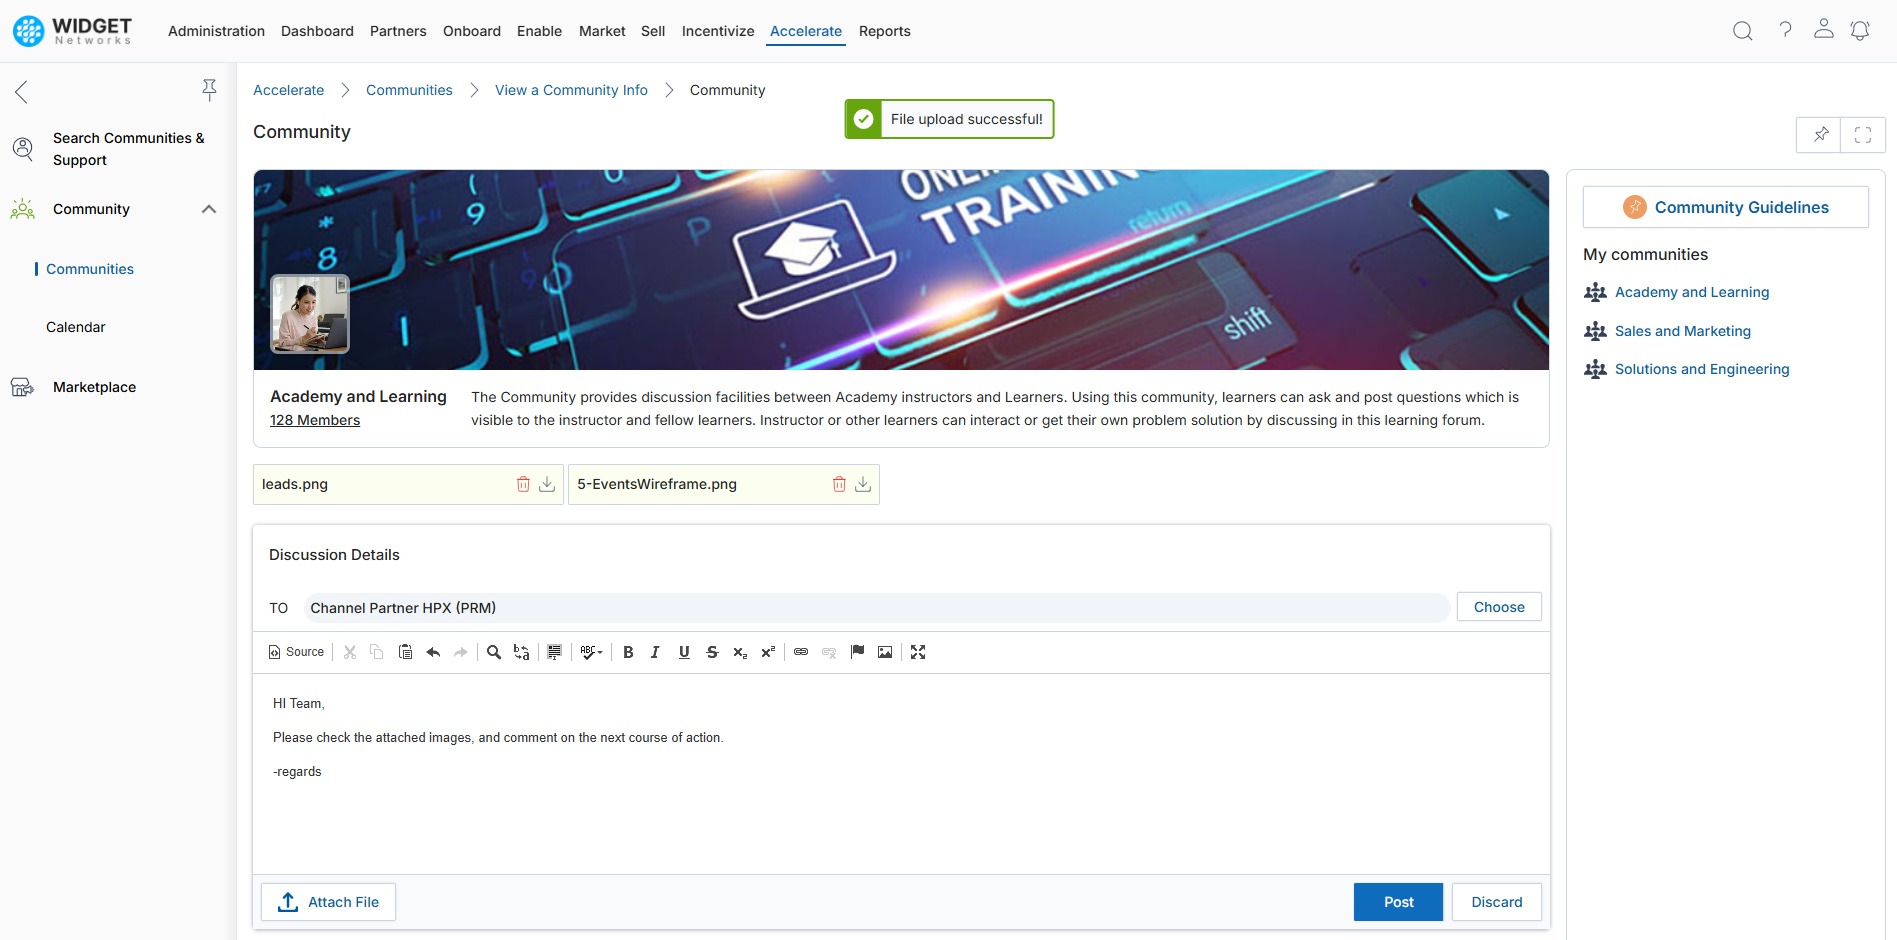Collapse the left sidebar with back arrow
The image size is (1897, 940).
coord(21,92)
